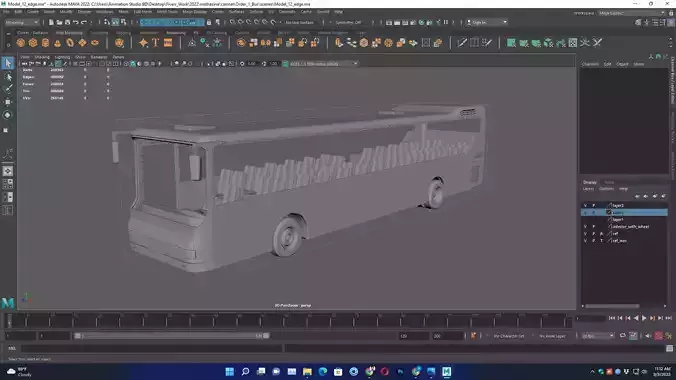676x380 pixels.
Task: Click the single-pane layout icon in the toolbox
Action: coord(8,171)
